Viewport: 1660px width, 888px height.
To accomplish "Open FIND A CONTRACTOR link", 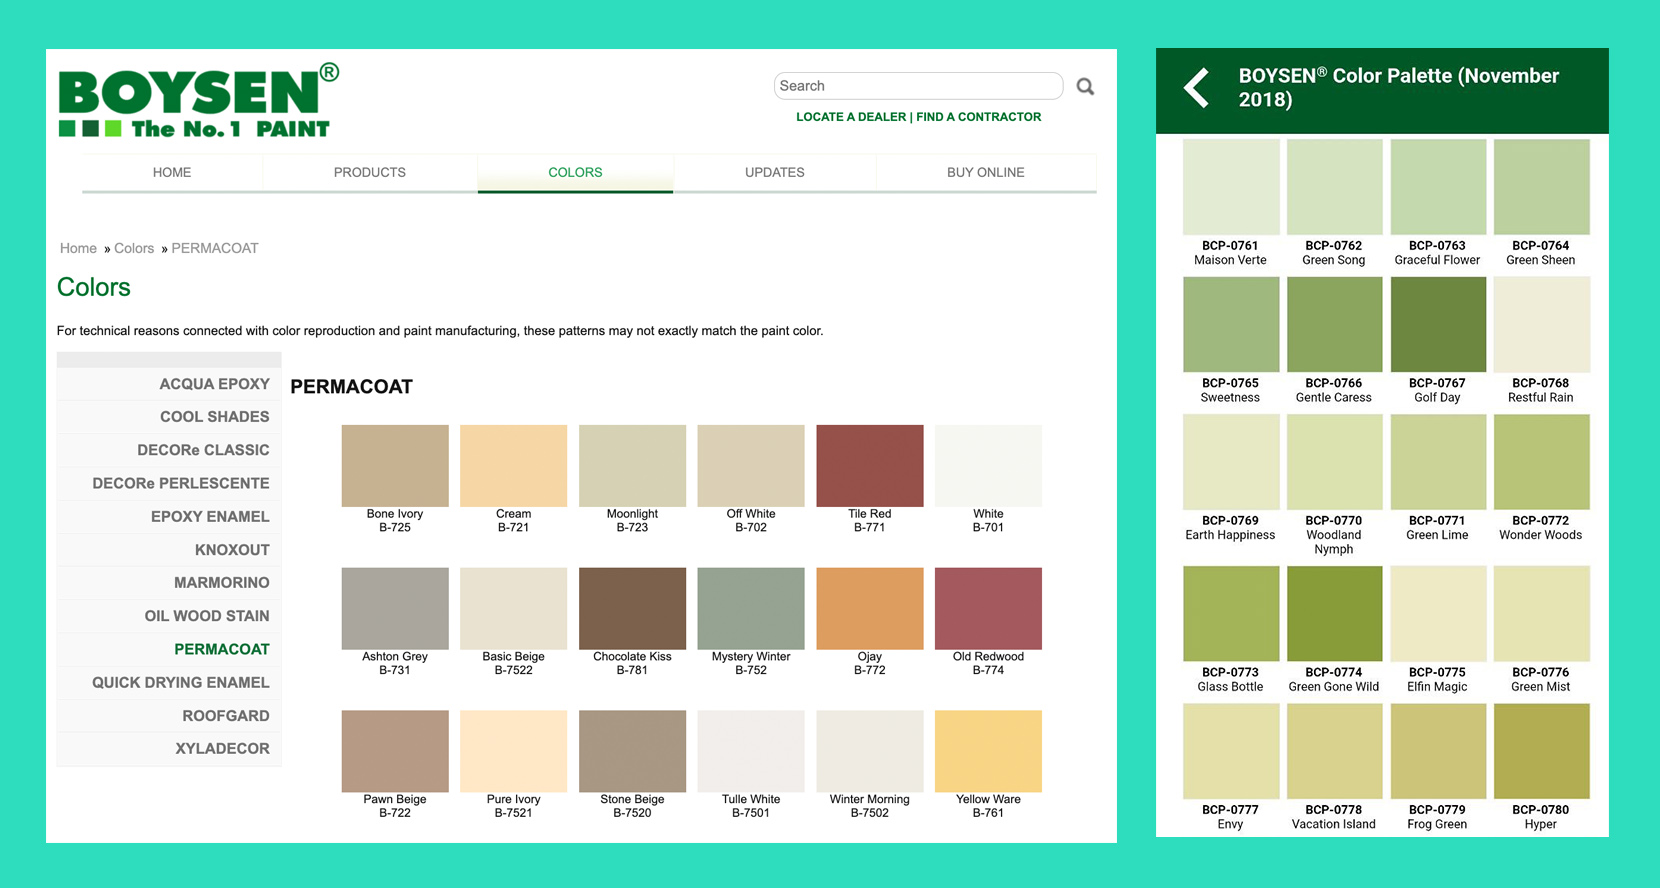I will coord(979,117).
